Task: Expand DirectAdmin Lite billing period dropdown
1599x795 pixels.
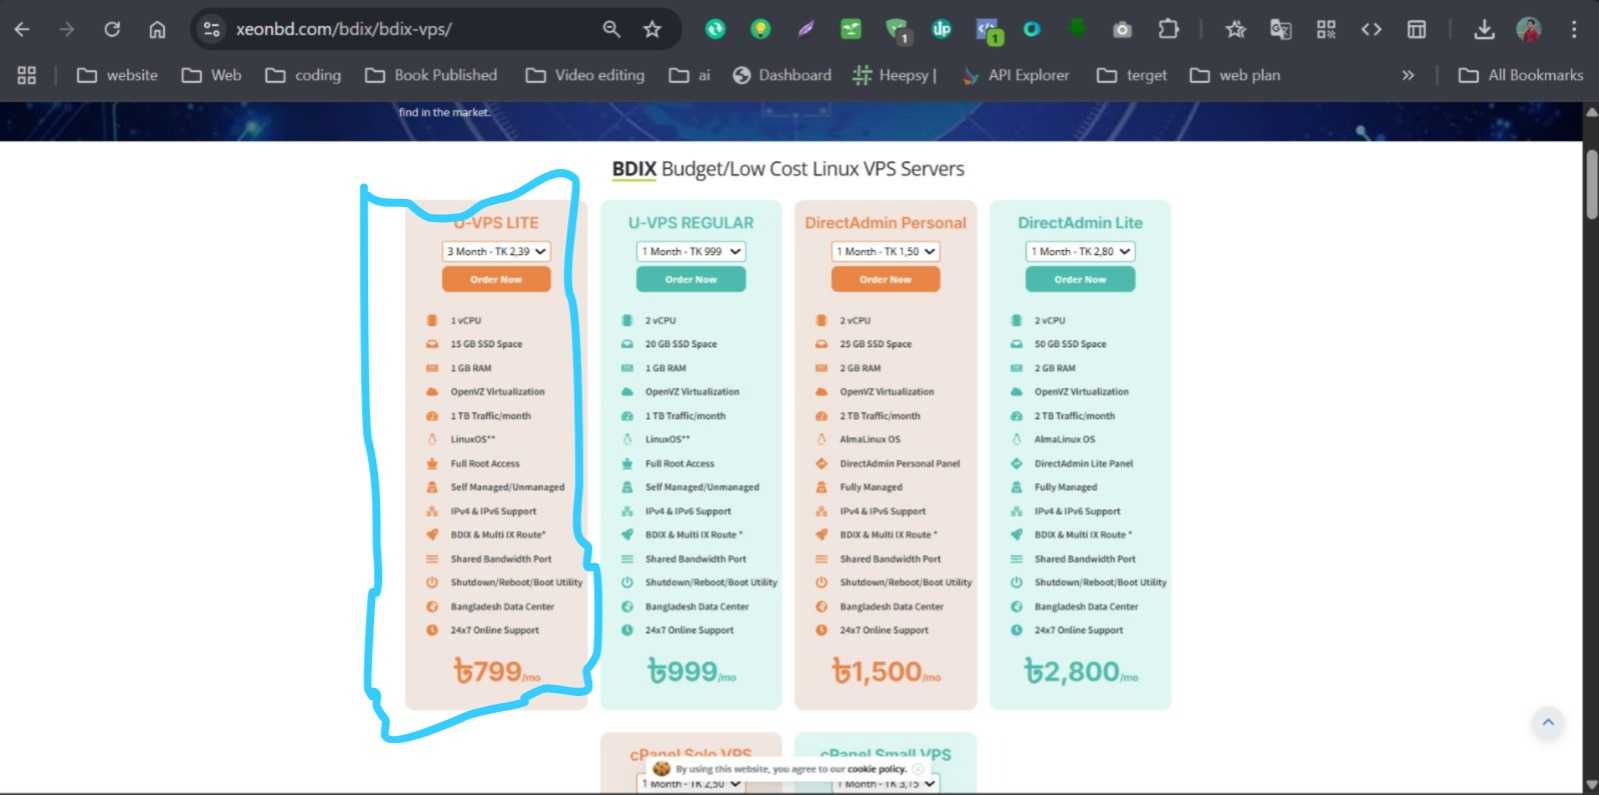Action: [1080, 252]
